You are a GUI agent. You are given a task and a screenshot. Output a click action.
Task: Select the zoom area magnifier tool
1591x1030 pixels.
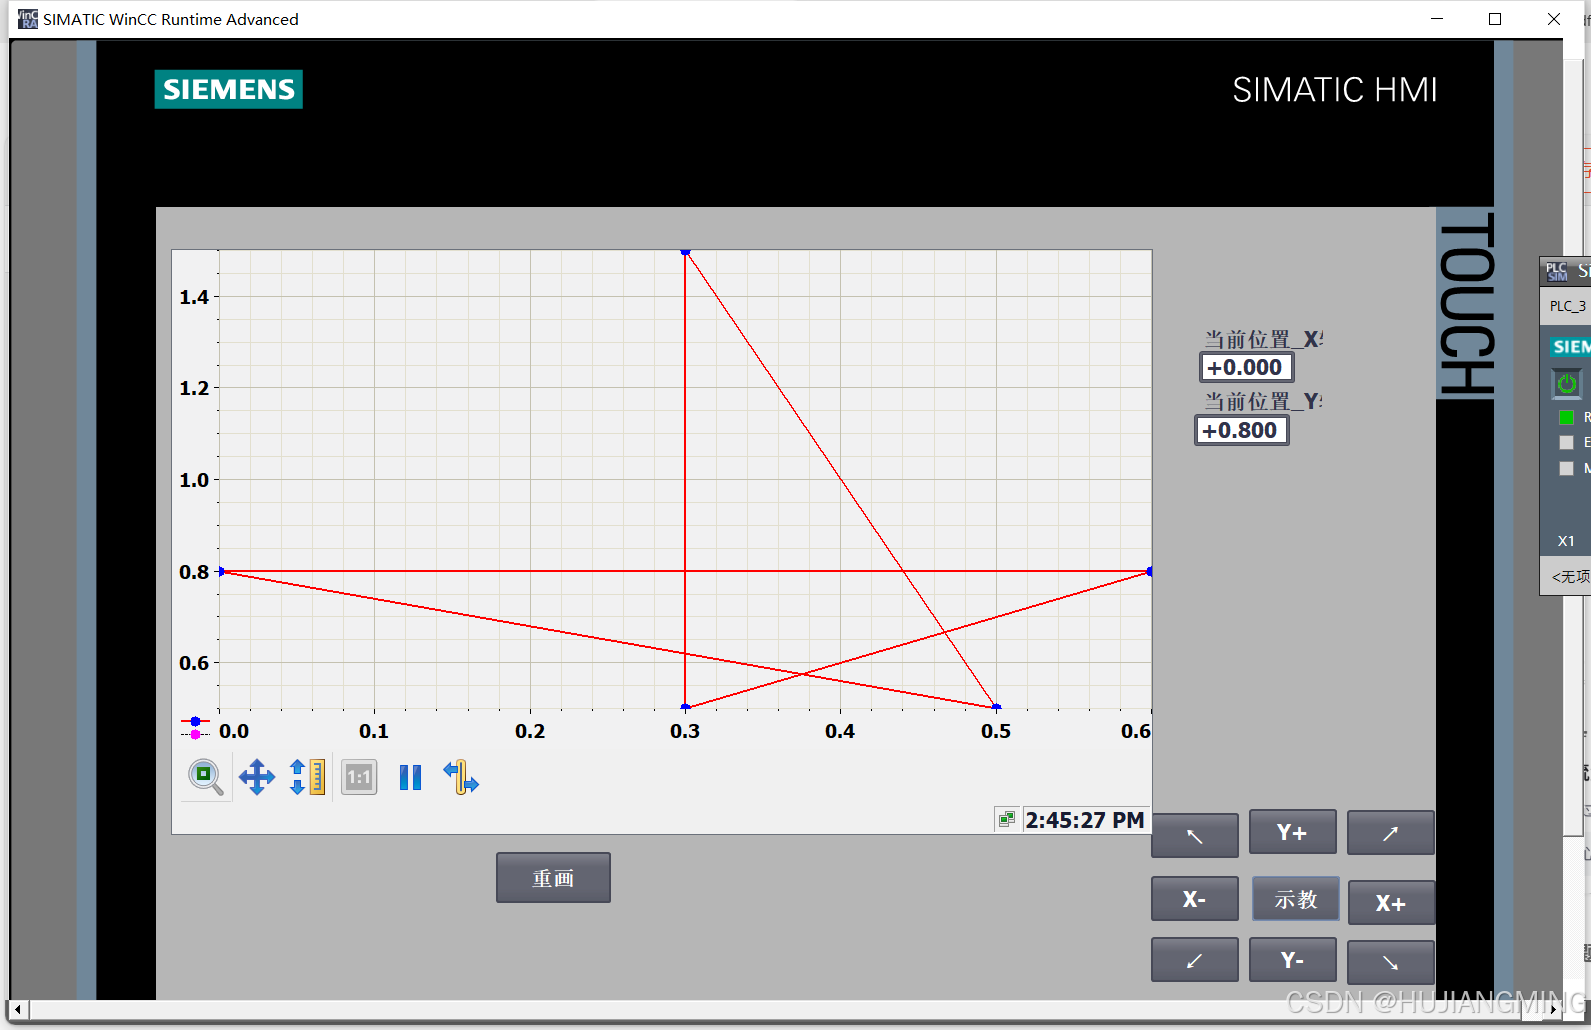pos(206,777)
